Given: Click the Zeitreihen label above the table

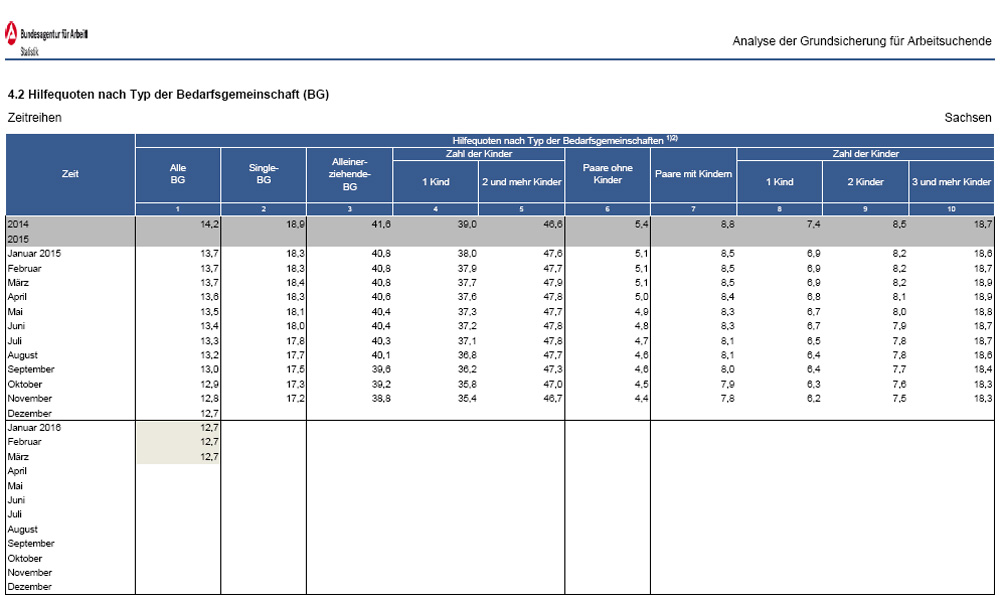Looking at the screenshot, I should pos(34,118).
